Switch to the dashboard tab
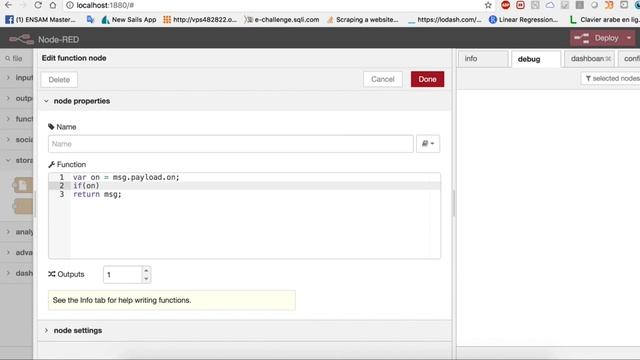This screenshot has height=360, width=640. coord(589,59)
